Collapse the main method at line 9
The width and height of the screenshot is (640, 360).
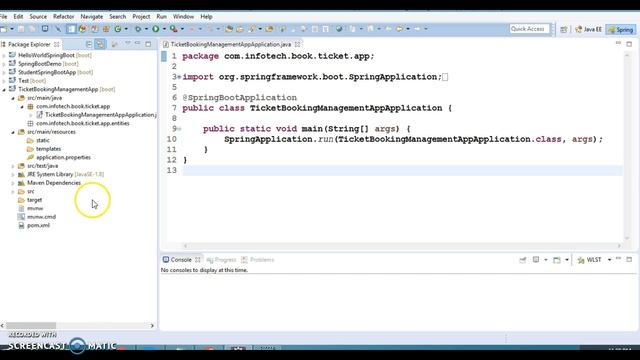pos(179,129)
